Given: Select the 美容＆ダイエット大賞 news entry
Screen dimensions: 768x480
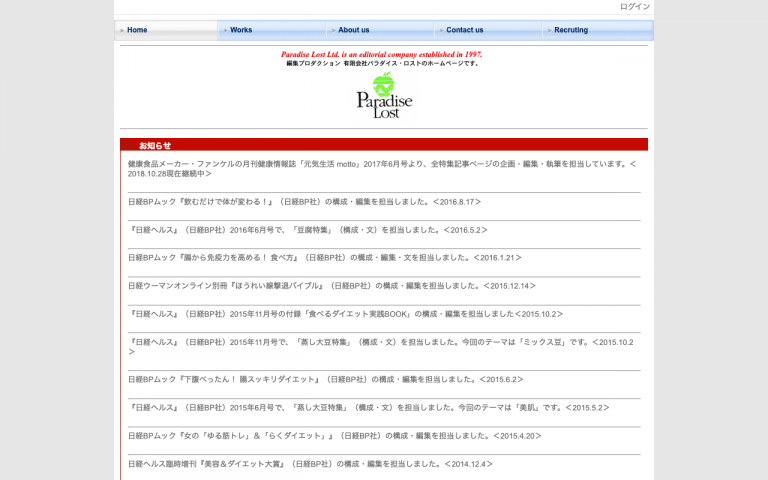Looking at the screenshot, I should click(310, 464).
